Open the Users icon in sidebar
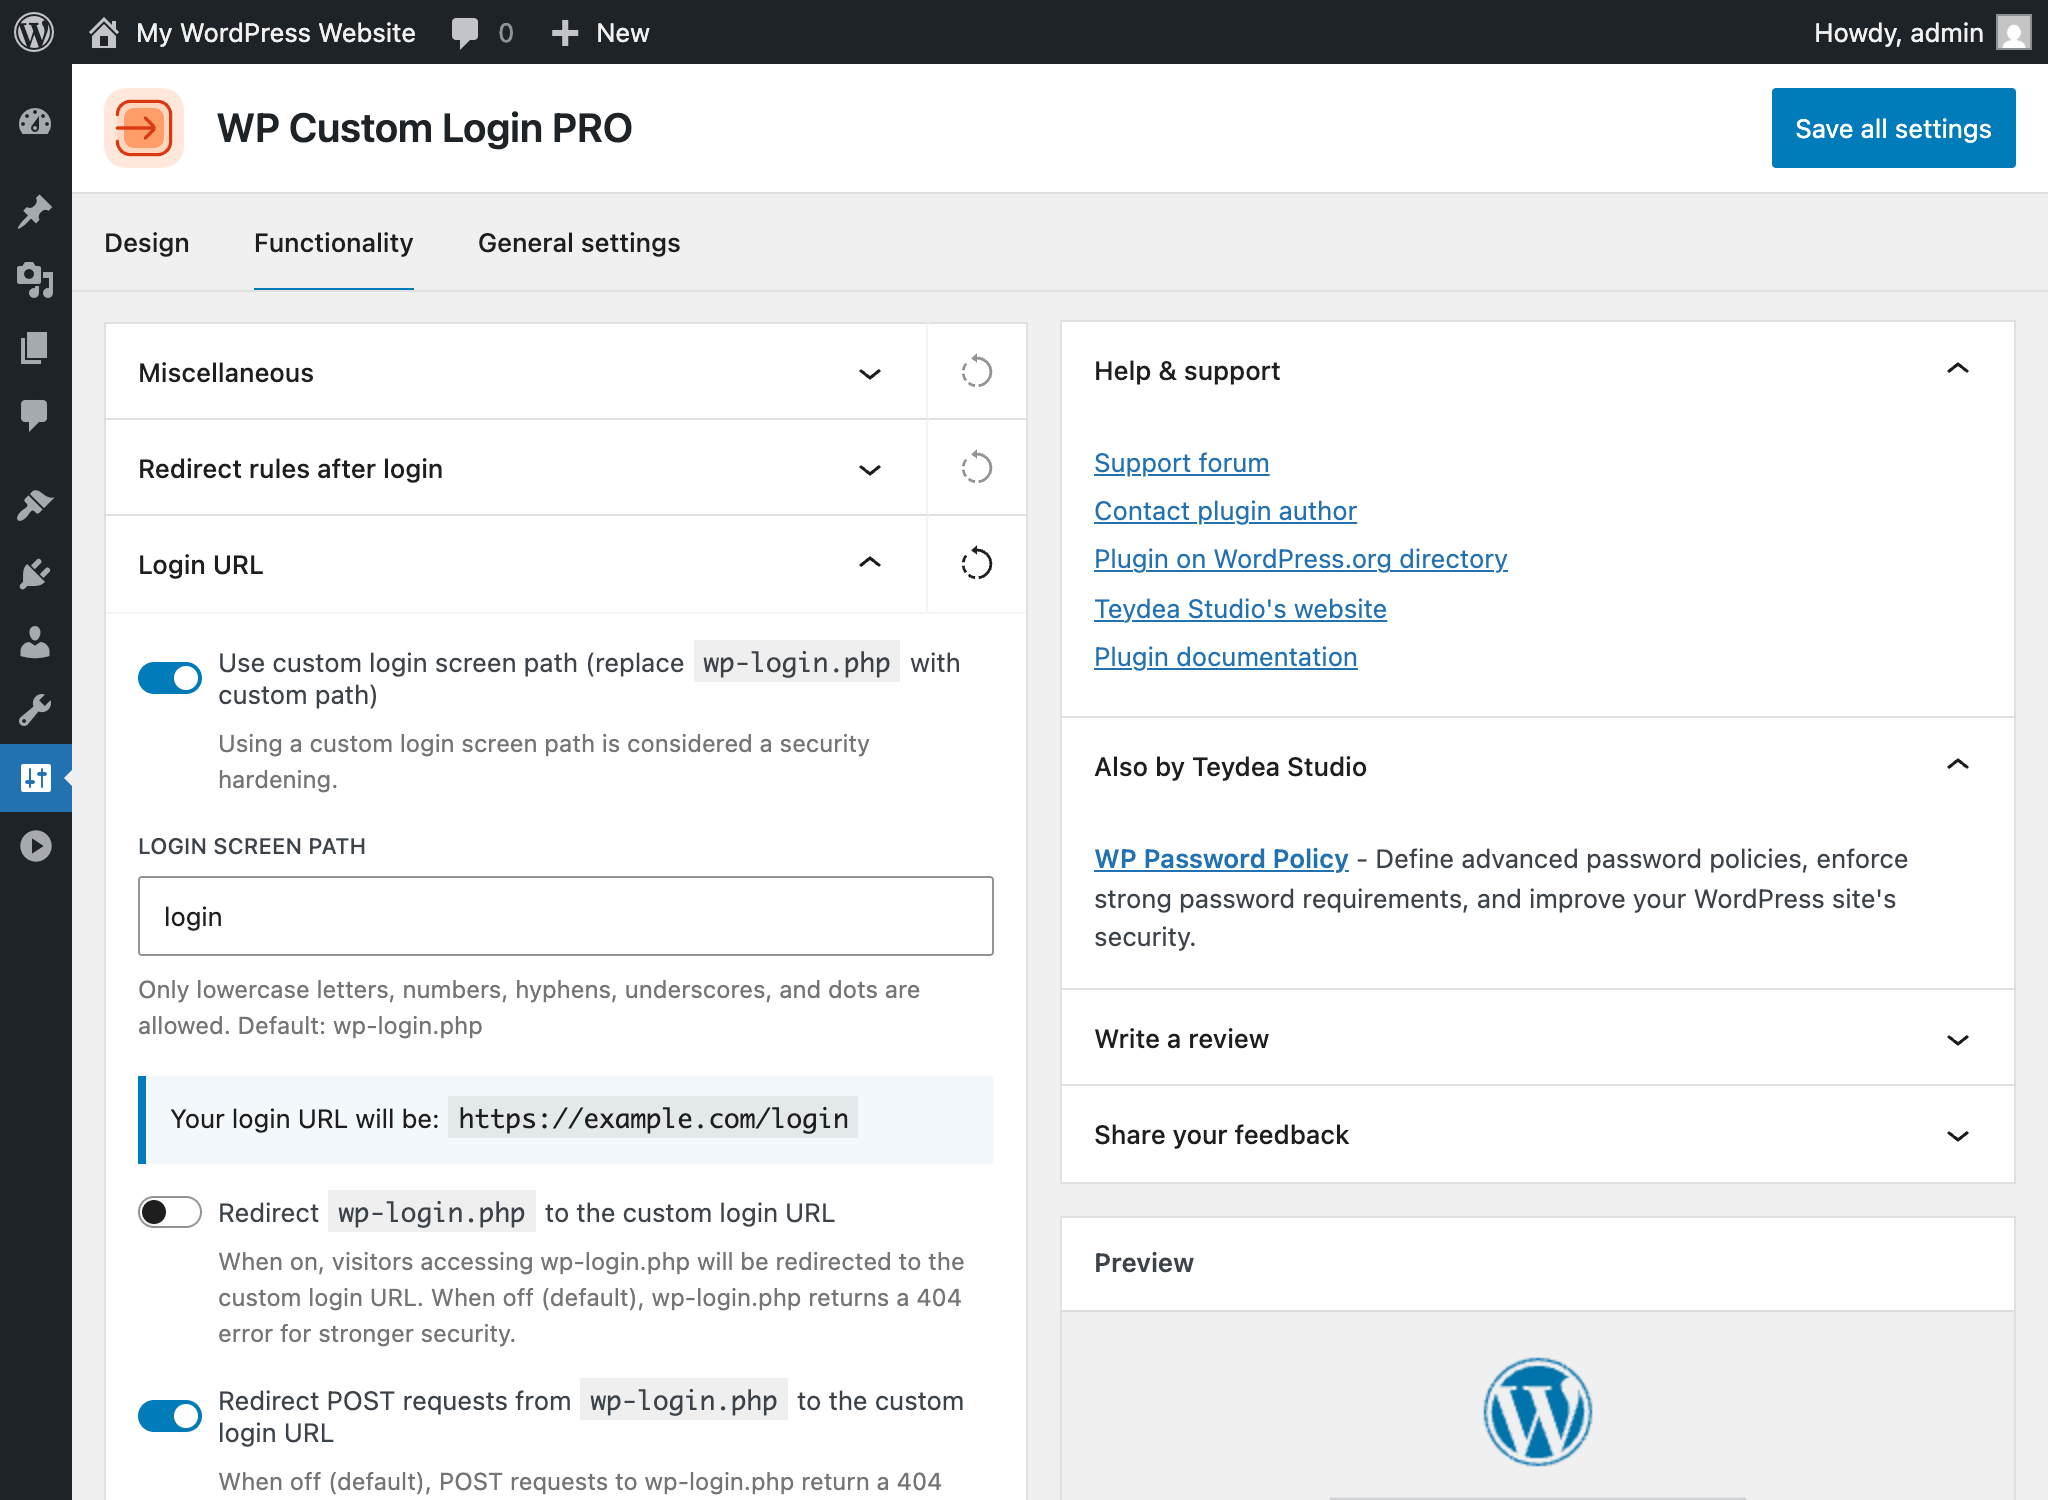This screenshot has height=1500, width=2048. [x=35, y=642]
